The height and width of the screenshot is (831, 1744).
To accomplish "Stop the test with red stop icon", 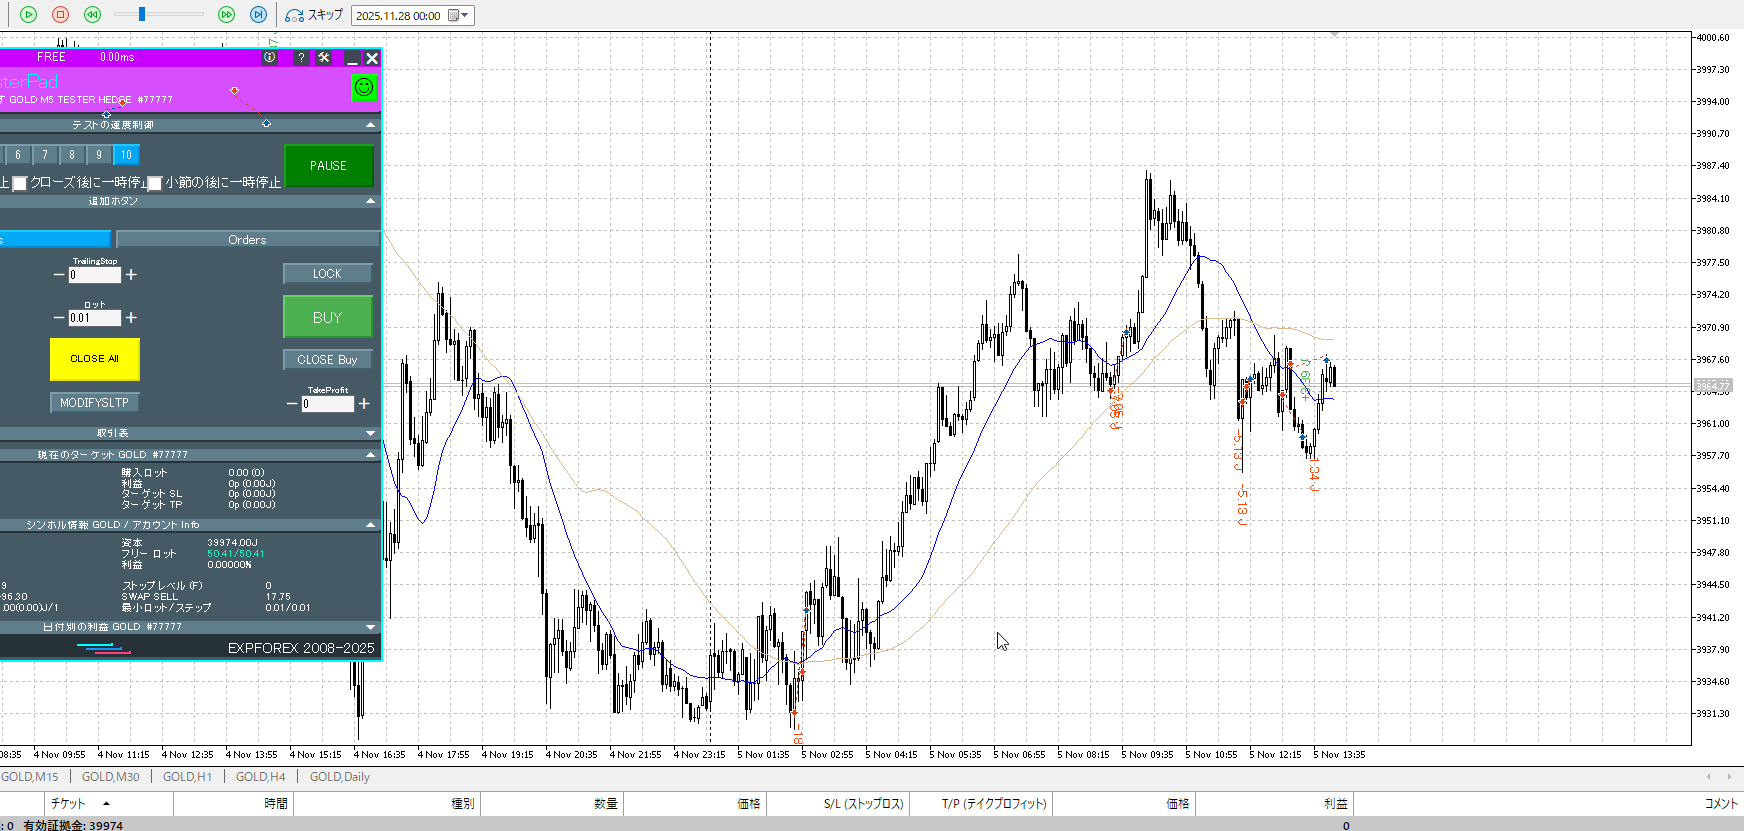I will [x=60, y=14].
